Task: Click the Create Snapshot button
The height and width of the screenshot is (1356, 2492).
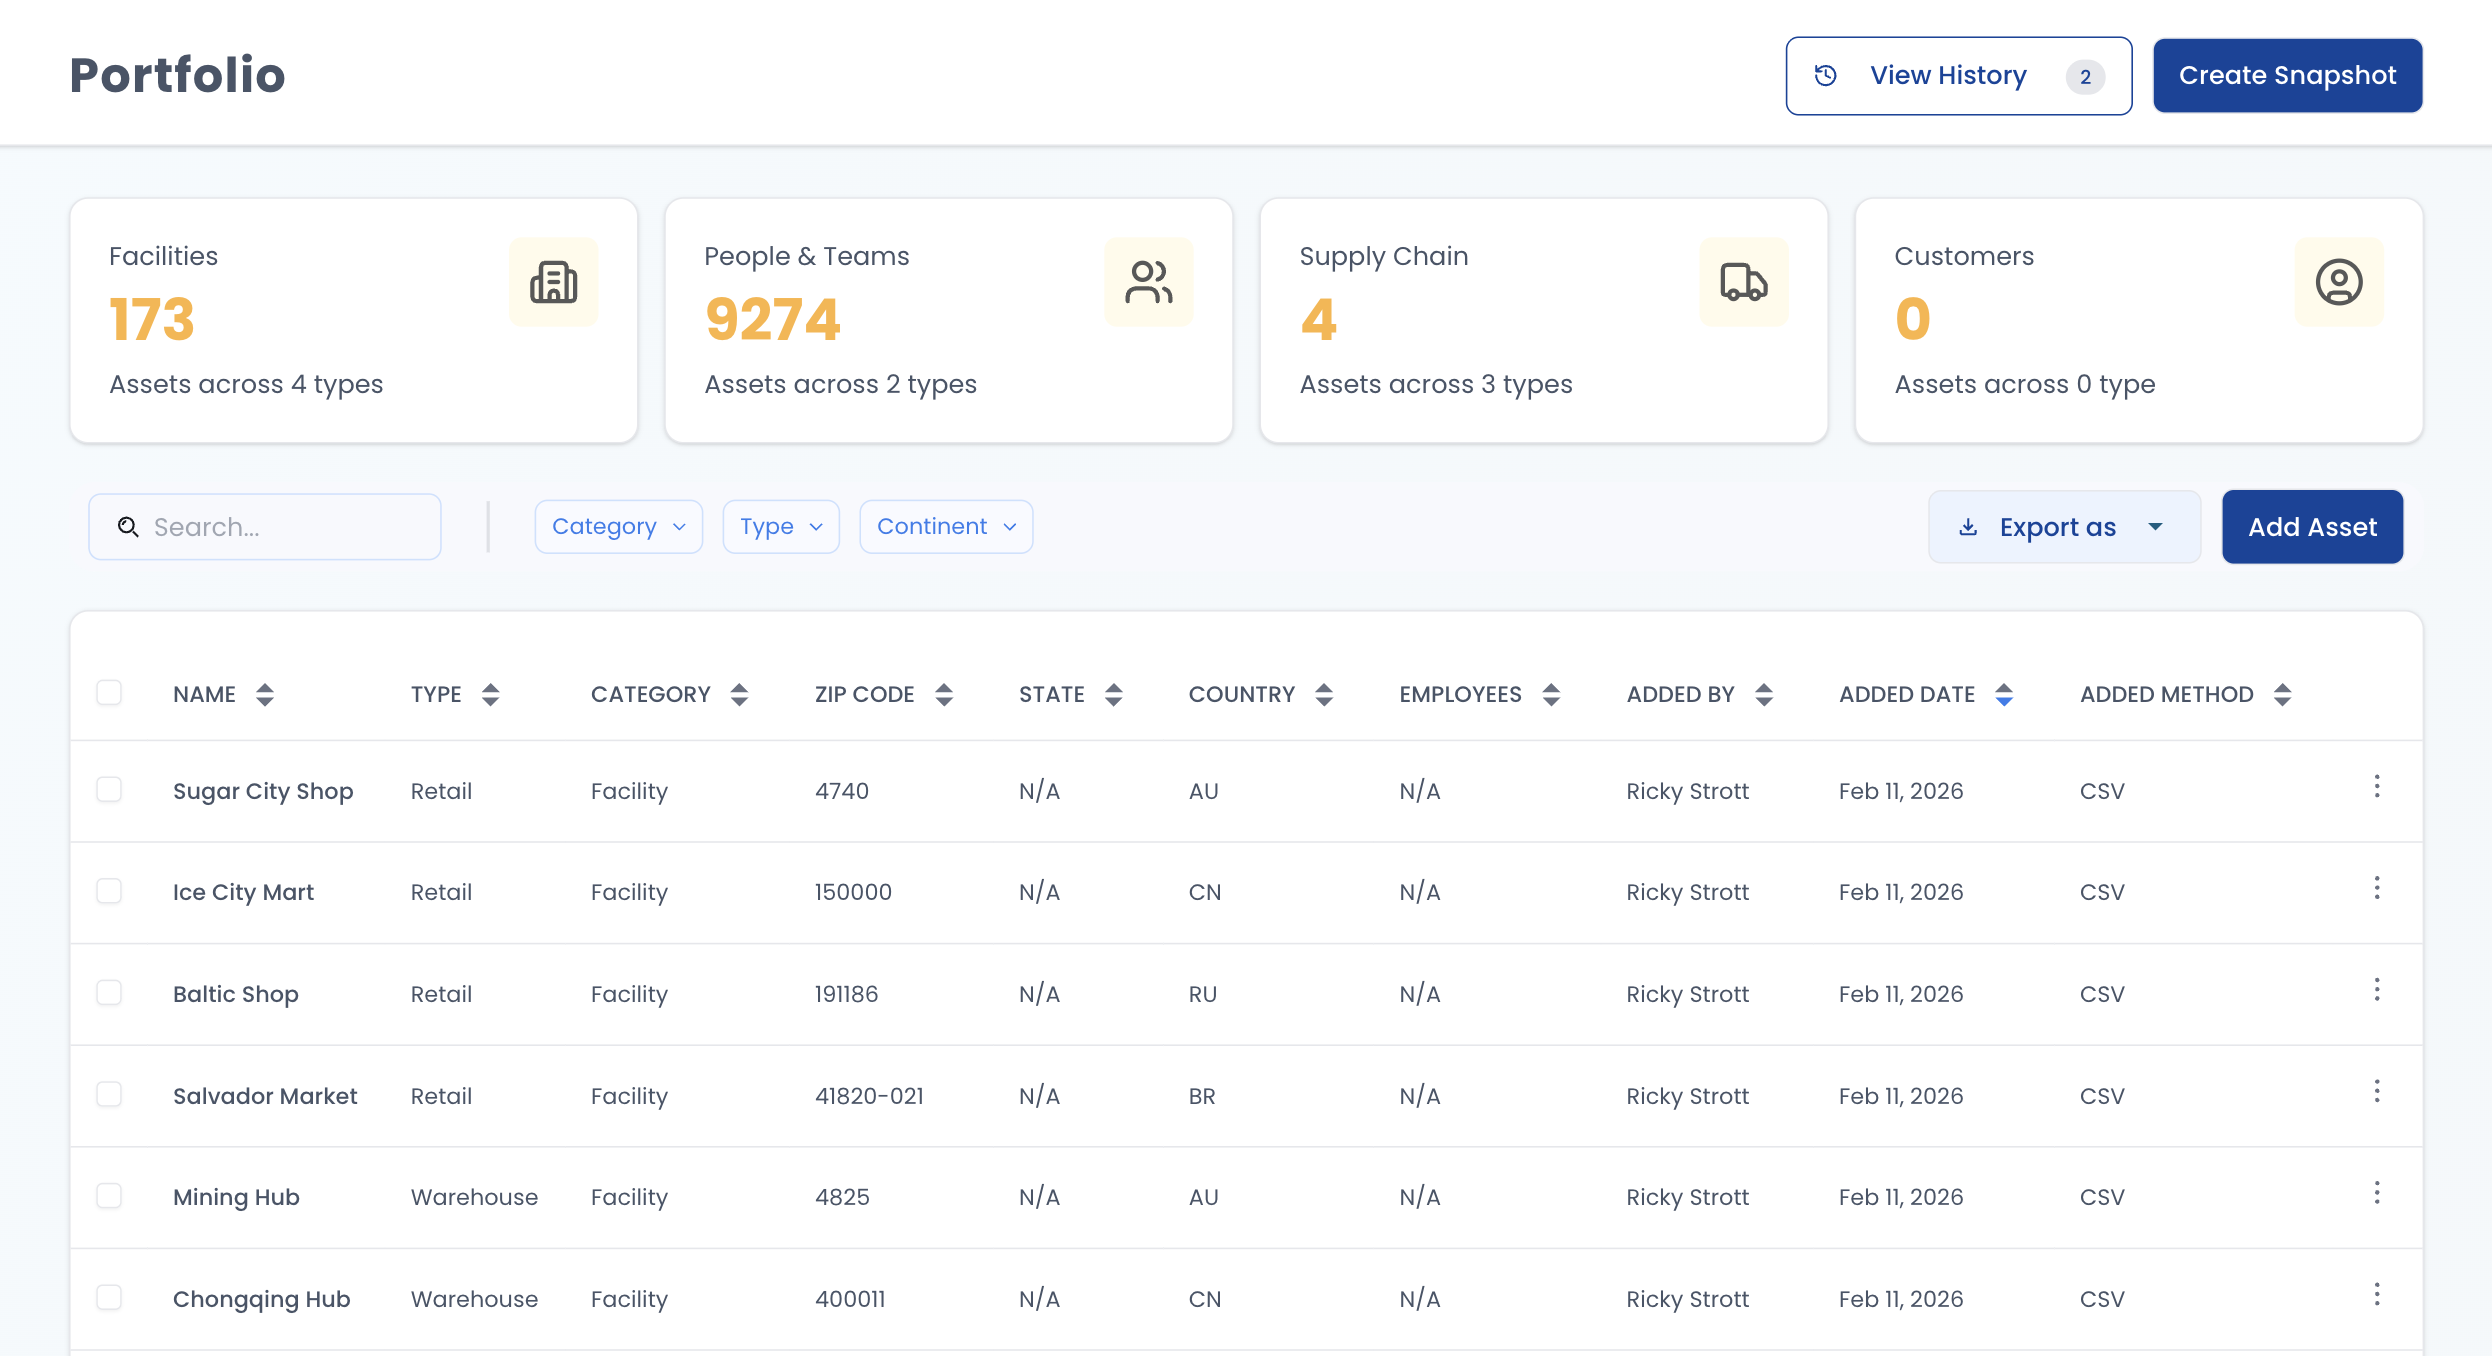Action: click(x=2287, y=76)
